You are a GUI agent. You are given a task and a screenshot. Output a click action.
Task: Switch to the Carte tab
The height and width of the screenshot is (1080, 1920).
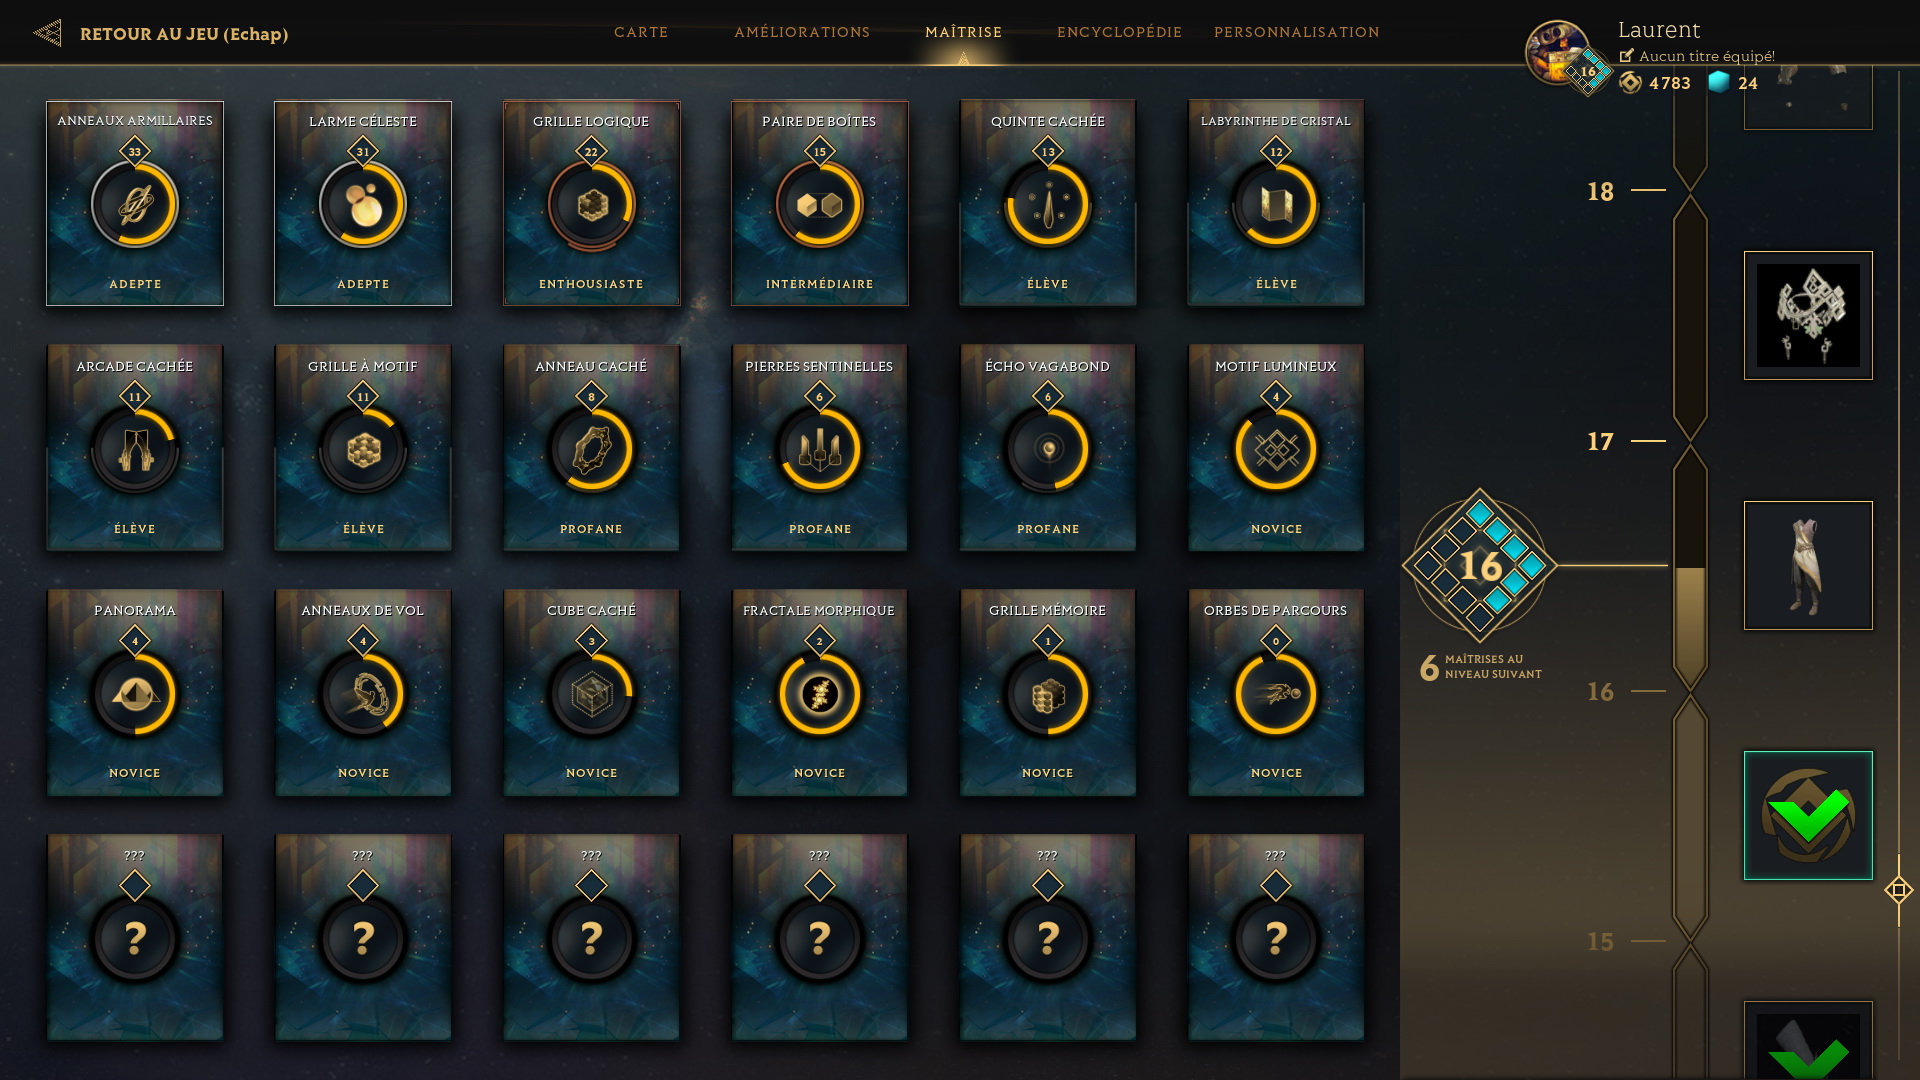(641, 32)
